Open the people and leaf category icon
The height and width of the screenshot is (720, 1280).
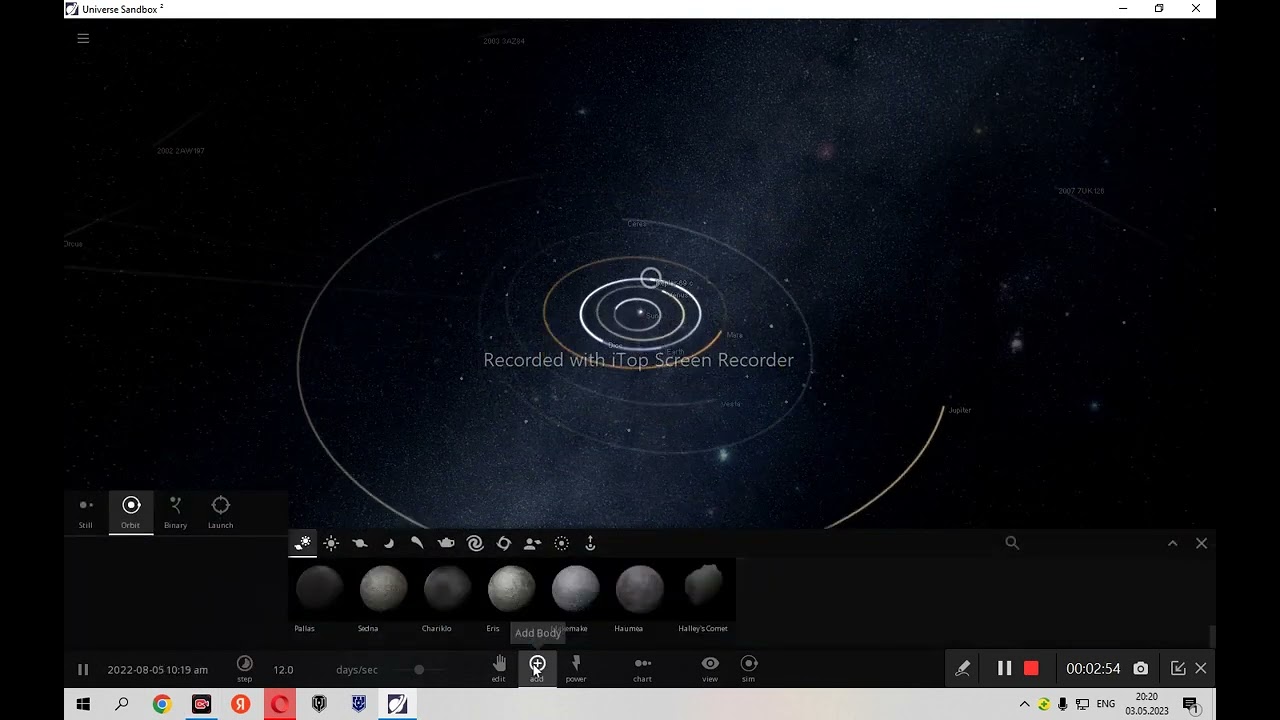533,543
